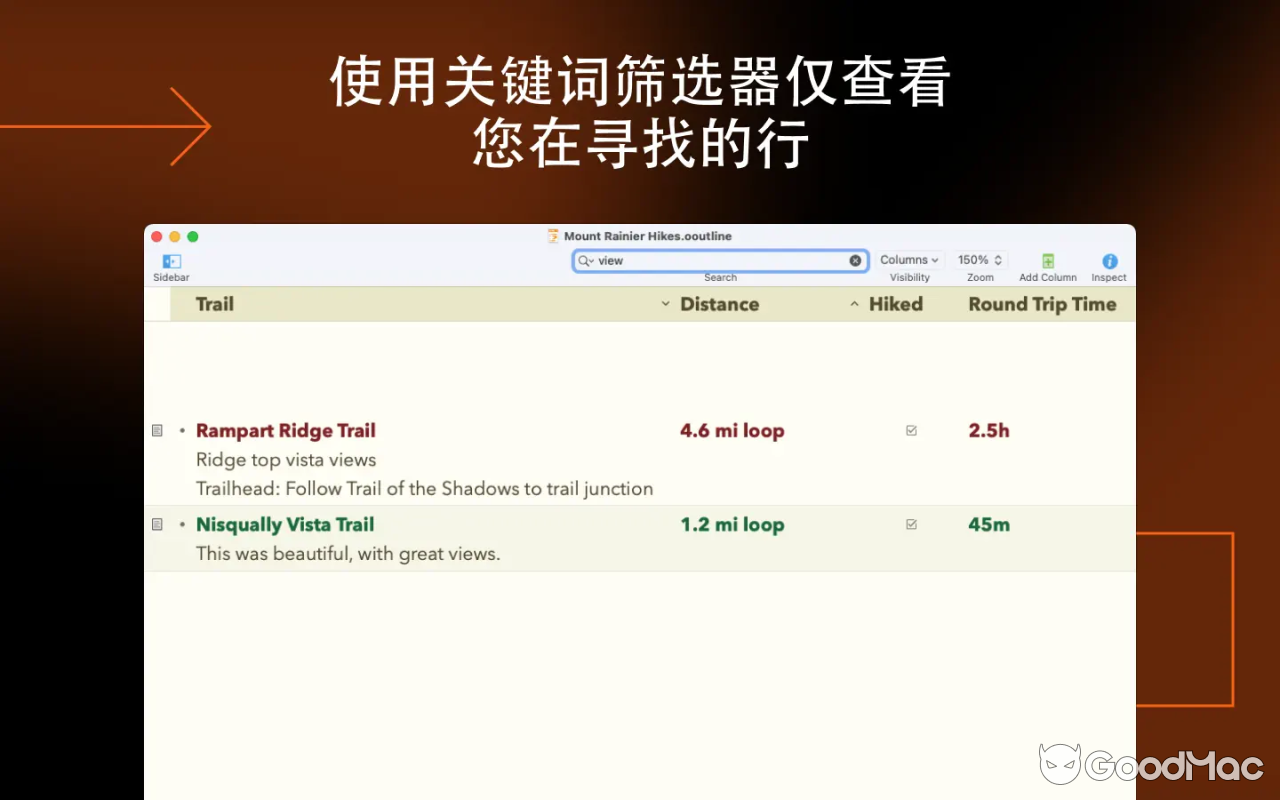Open the Columns visibility dropdown

point(909,260)
